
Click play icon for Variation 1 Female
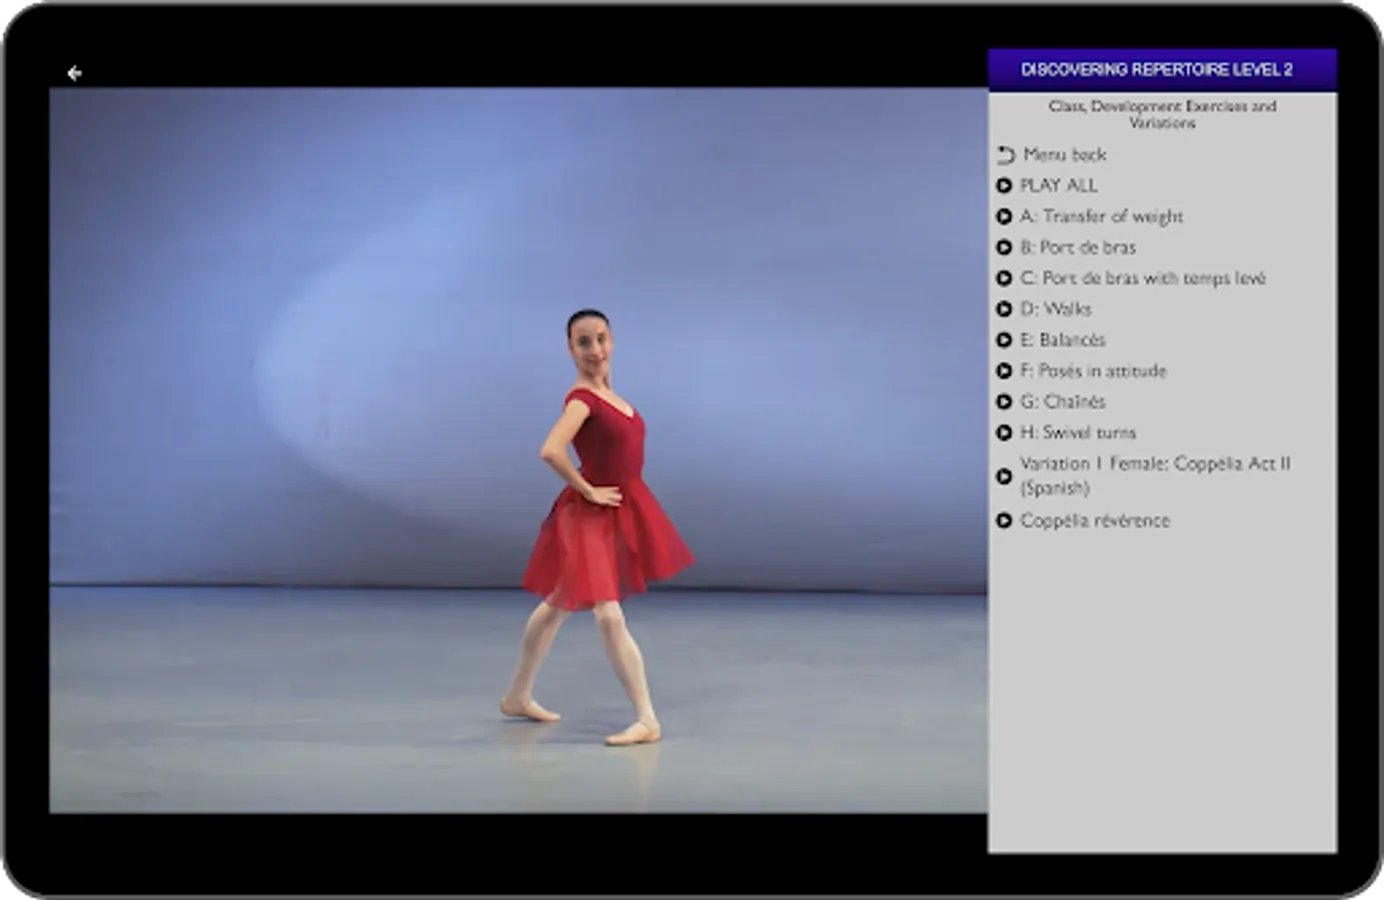(x=1004, y=477)
